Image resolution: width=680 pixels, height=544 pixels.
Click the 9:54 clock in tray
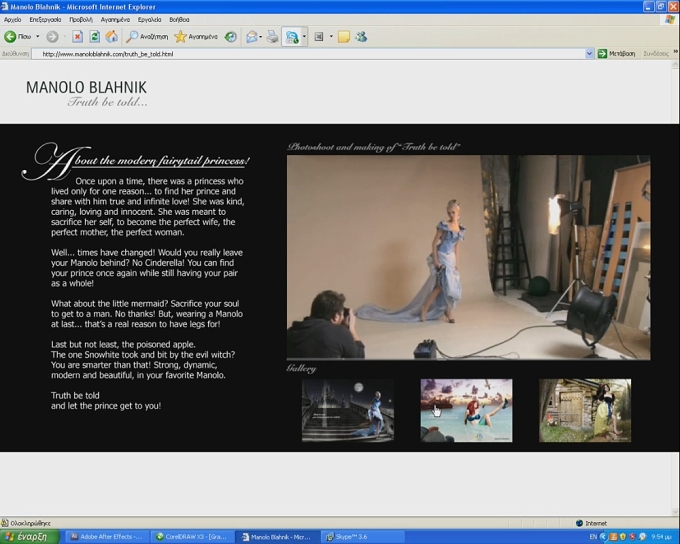click(x=662, y=537)
